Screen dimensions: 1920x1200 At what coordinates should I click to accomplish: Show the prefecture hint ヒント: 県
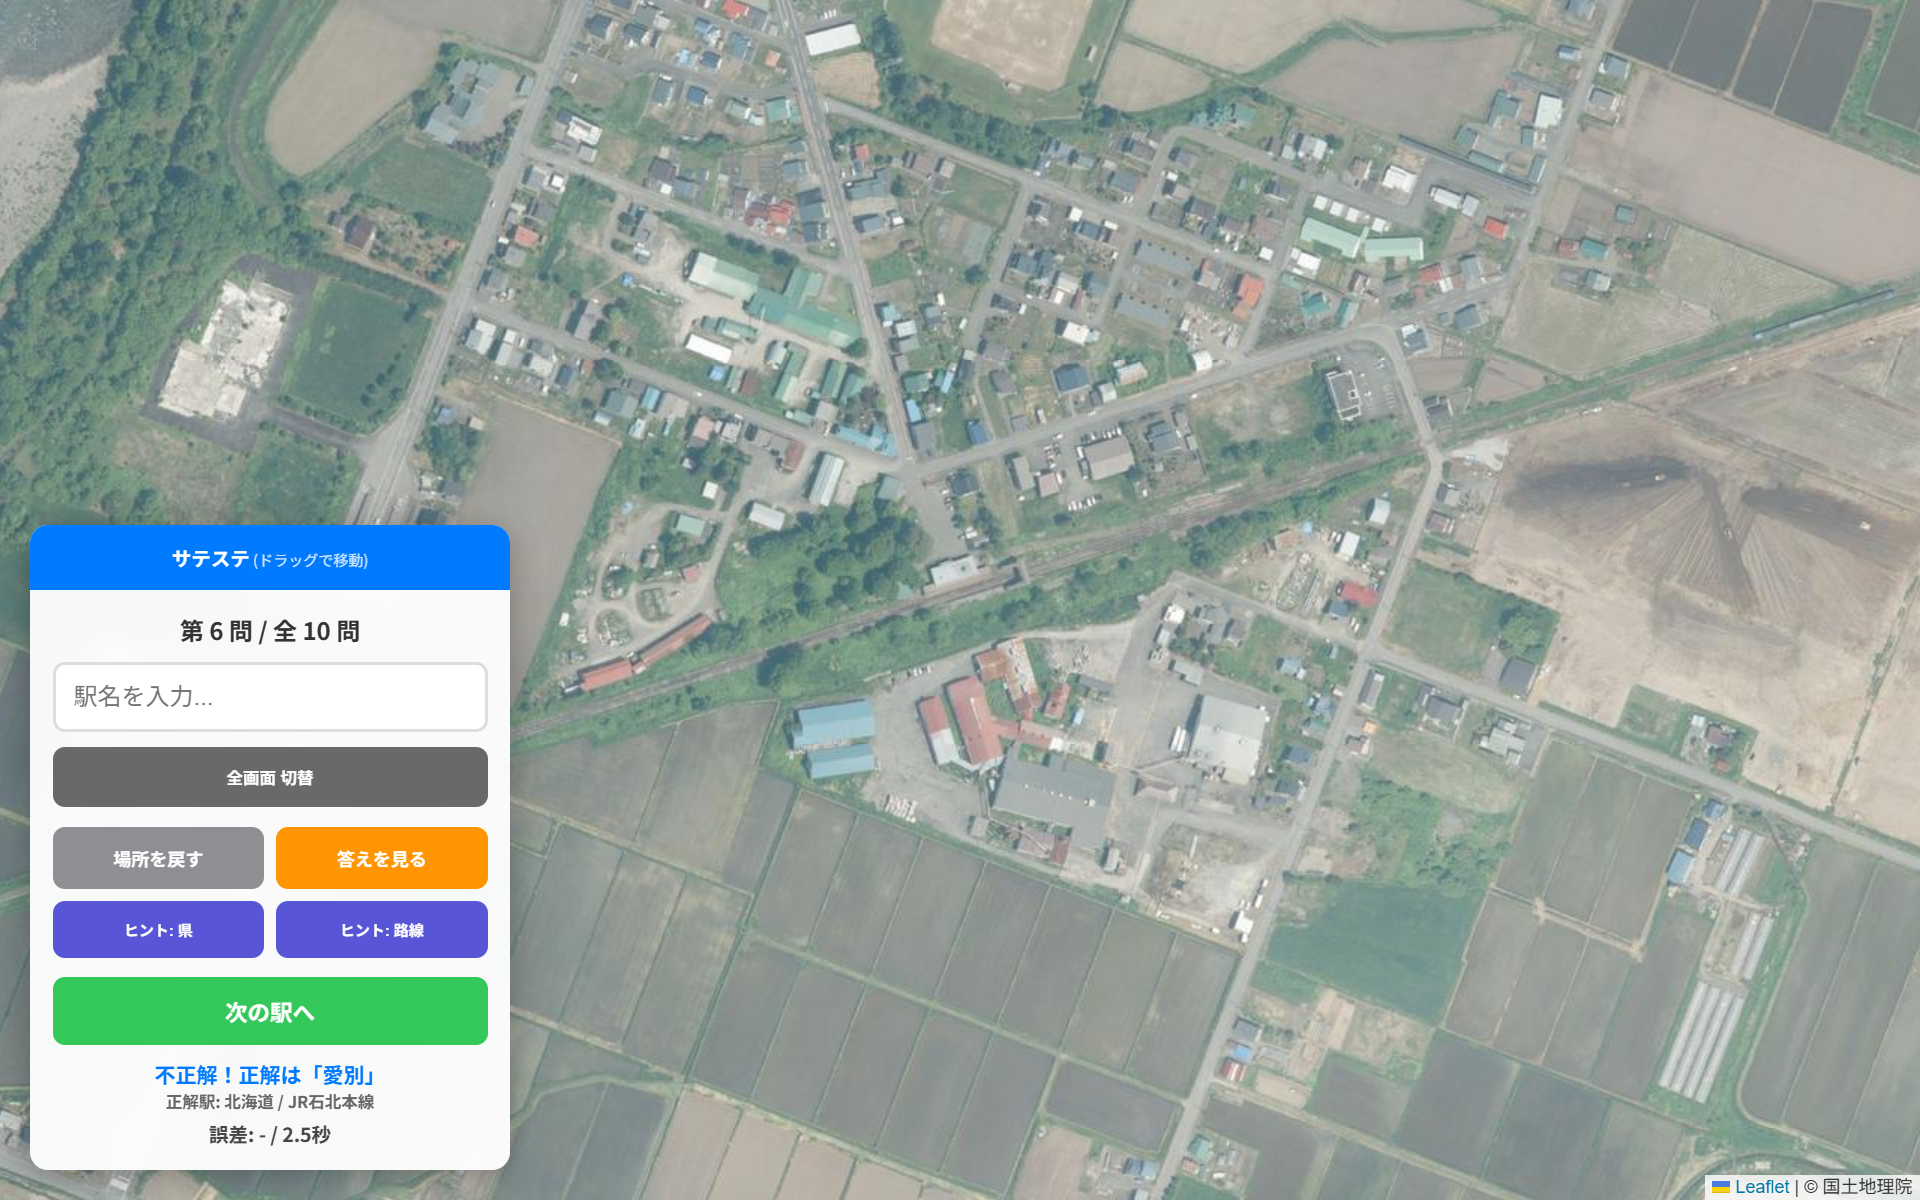(158, 930)
